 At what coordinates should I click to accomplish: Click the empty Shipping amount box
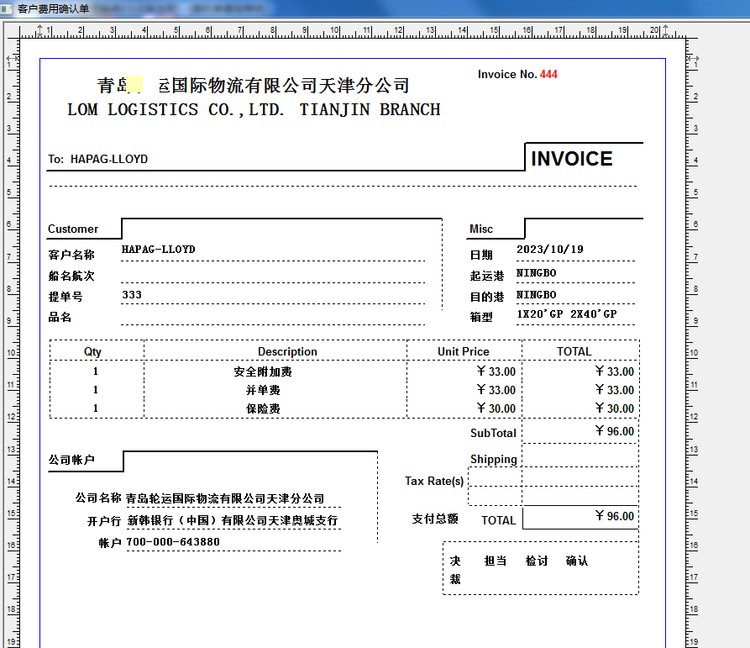pyautogui.click(x=579, y=457)
